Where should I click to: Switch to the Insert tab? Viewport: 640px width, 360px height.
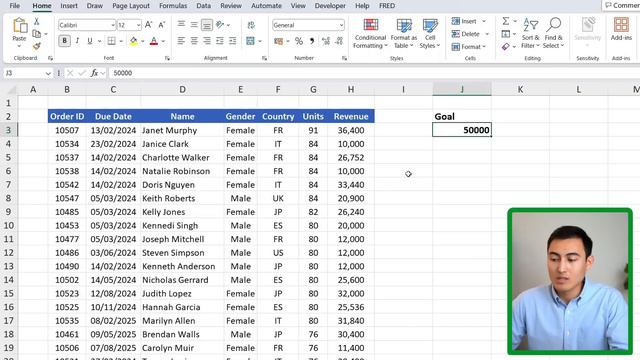69,6
